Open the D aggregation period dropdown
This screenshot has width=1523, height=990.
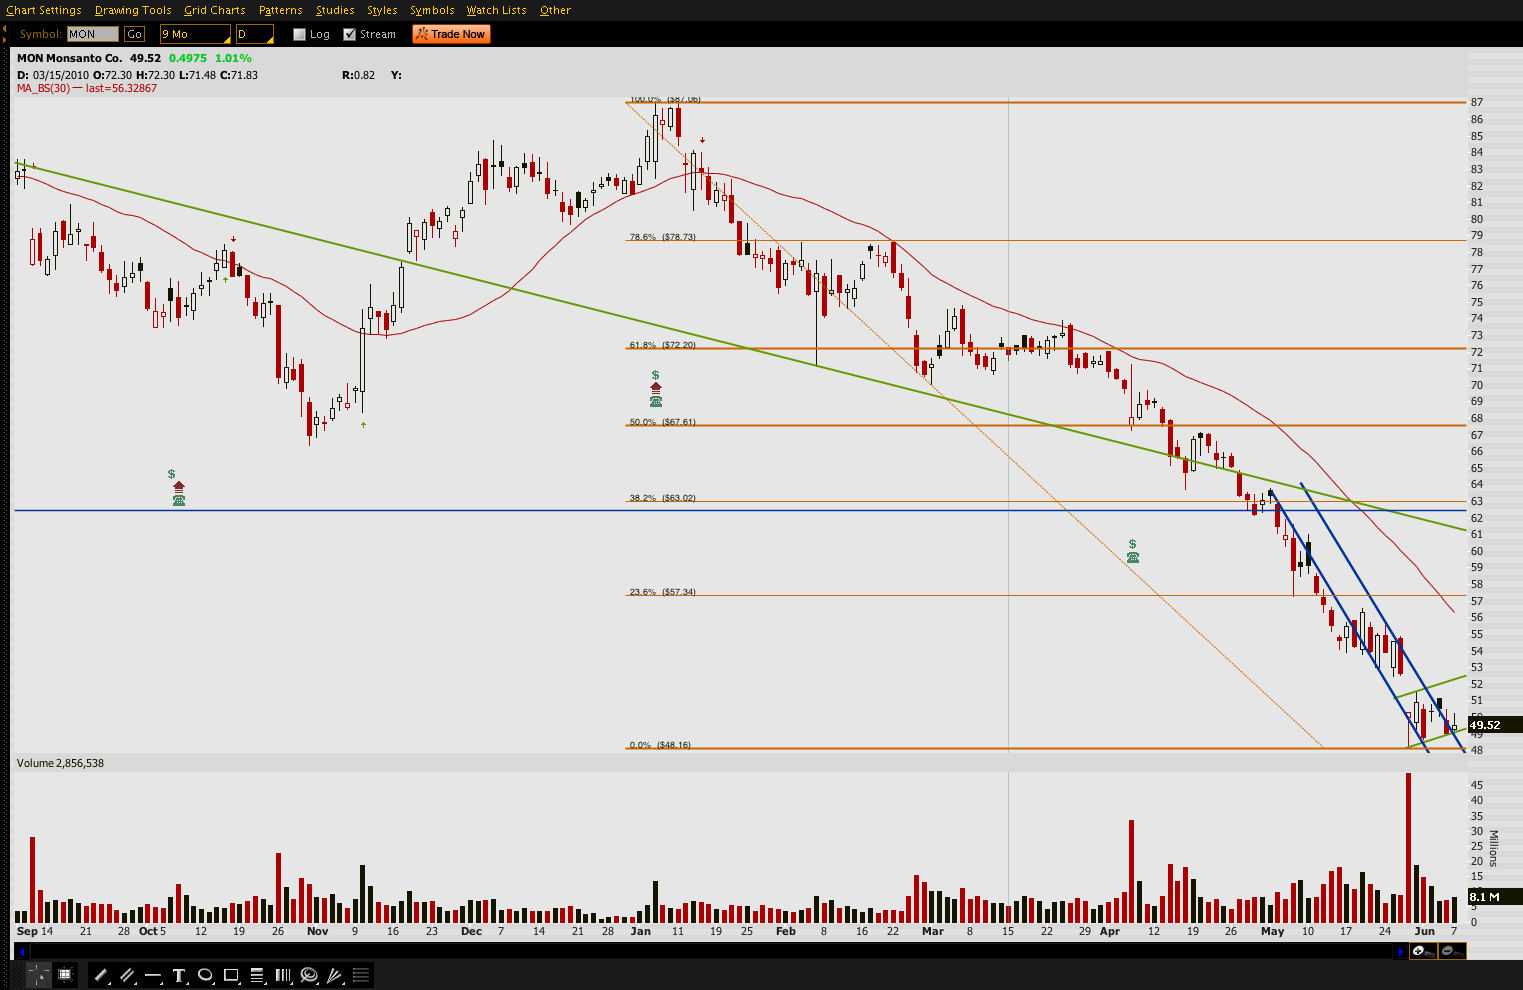point(254,34)
